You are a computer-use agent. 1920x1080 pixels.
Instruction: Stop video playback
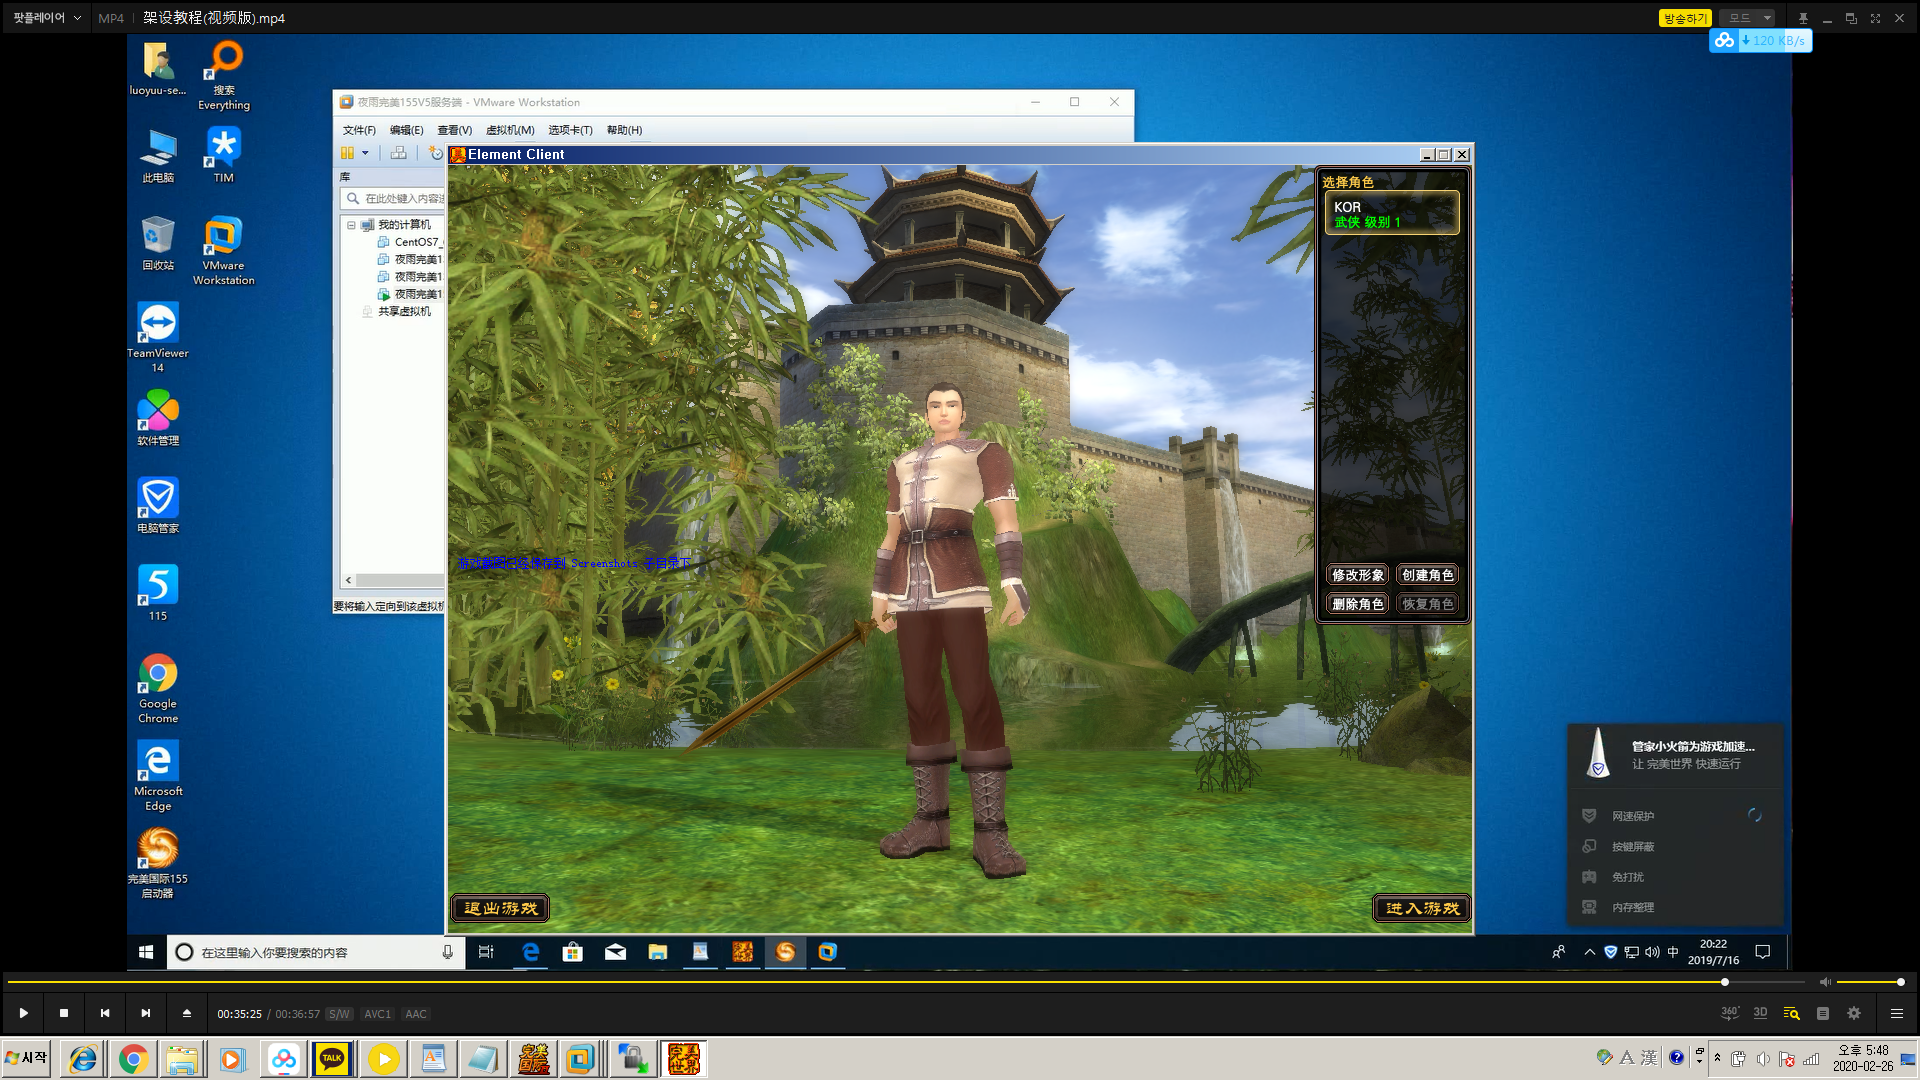(x=64, y=1013)
